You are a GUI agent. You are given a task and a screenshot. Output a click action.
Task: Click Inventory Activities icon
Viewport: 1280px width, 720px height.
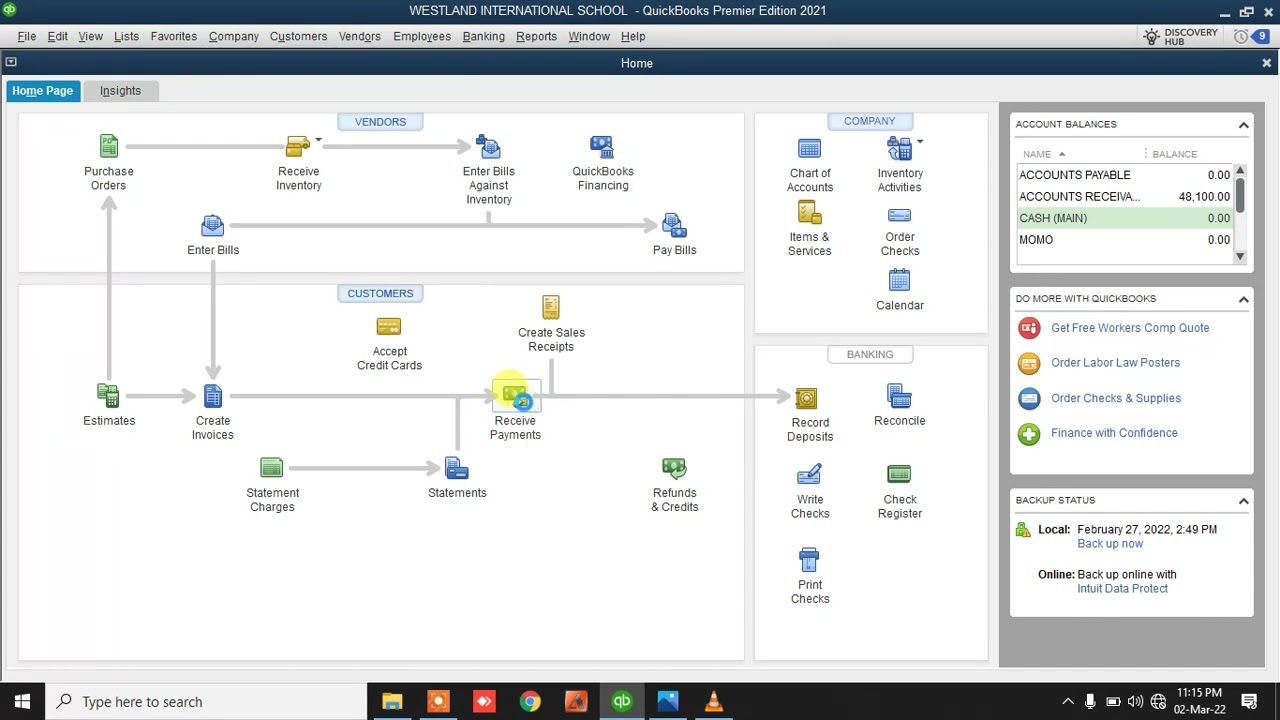(x=899, y=149)
